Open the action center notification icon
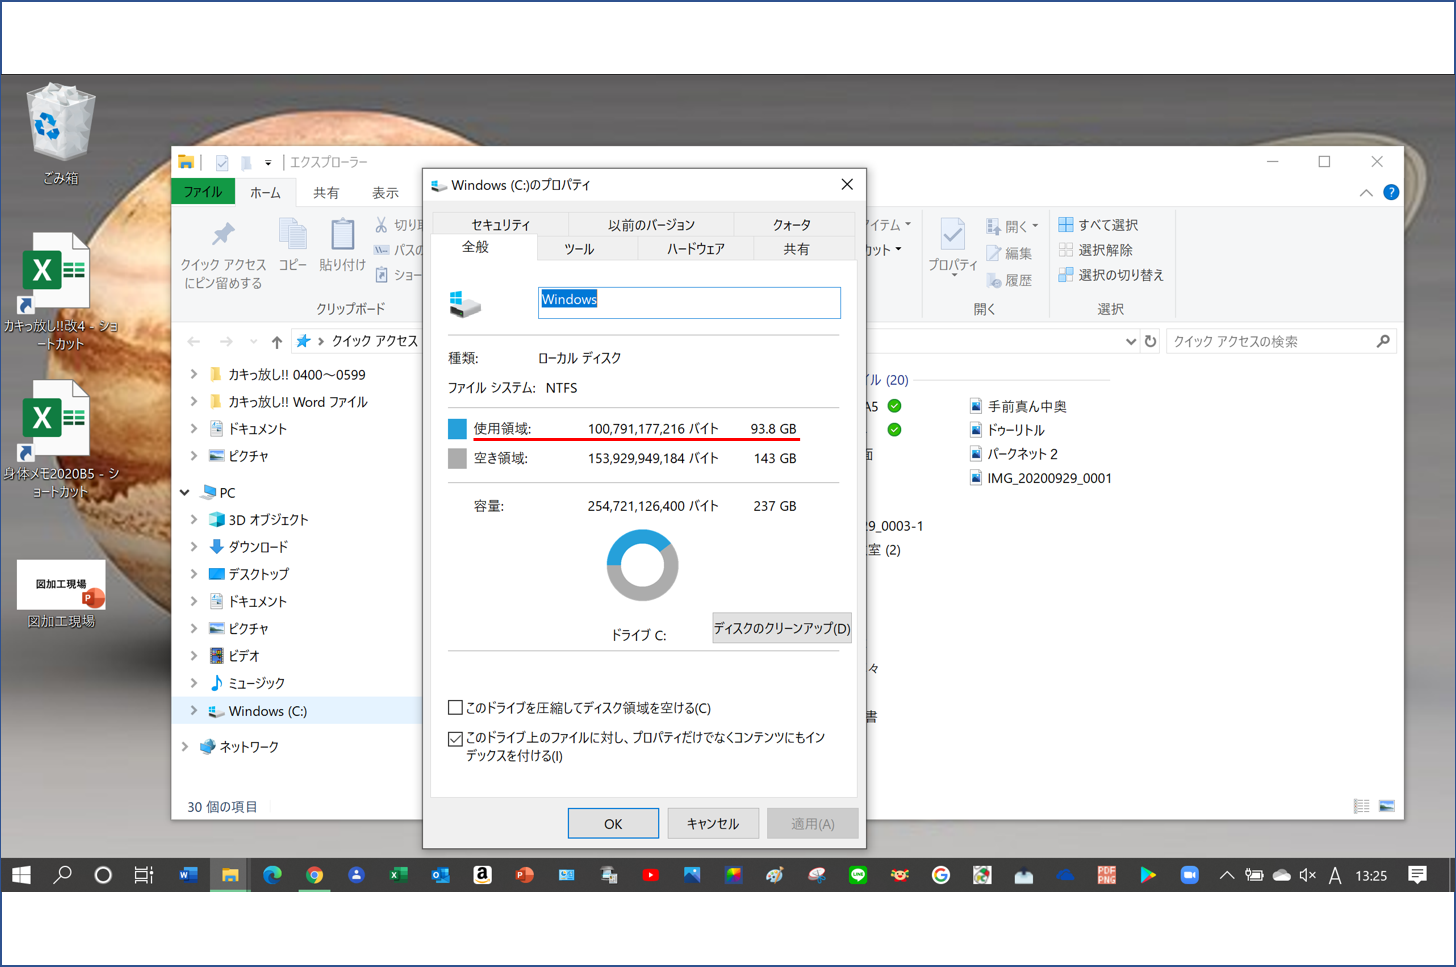Image resolution: width=1456 pixels, height=967 pixels. pyautogui.click(x=1417, y=875)
